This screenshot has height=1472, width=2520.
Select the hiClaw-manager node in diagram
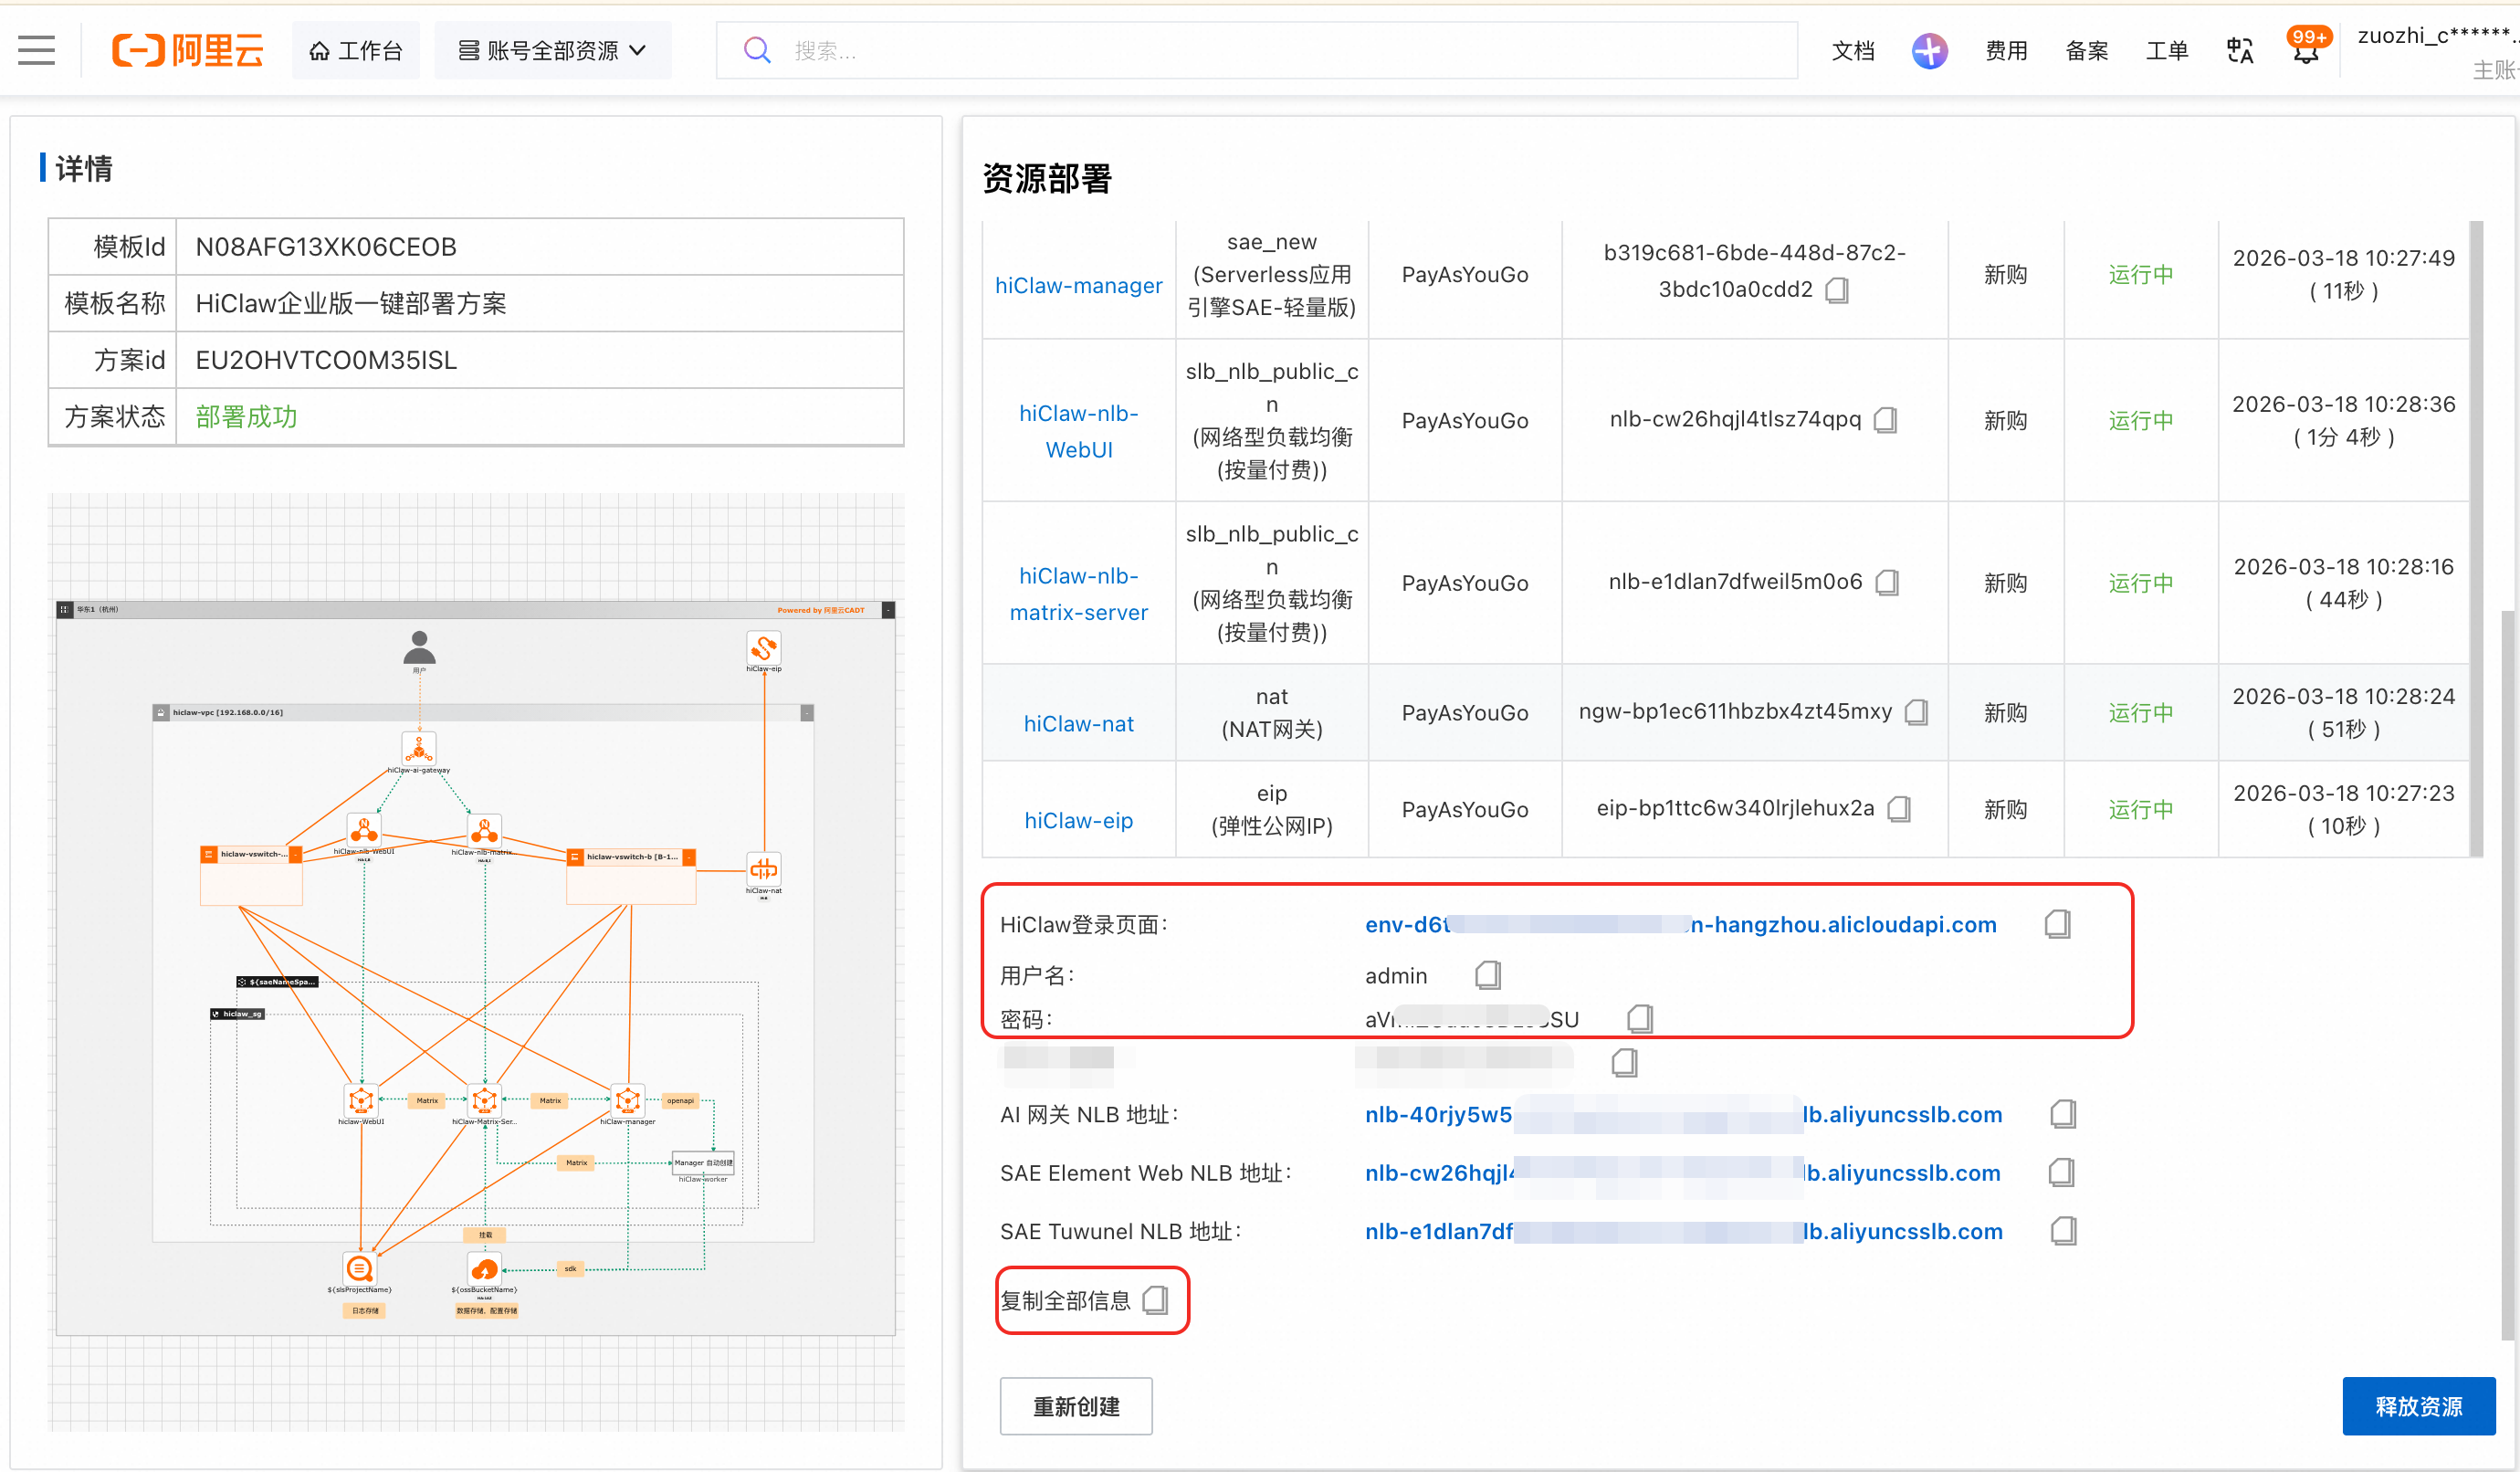628,1100
